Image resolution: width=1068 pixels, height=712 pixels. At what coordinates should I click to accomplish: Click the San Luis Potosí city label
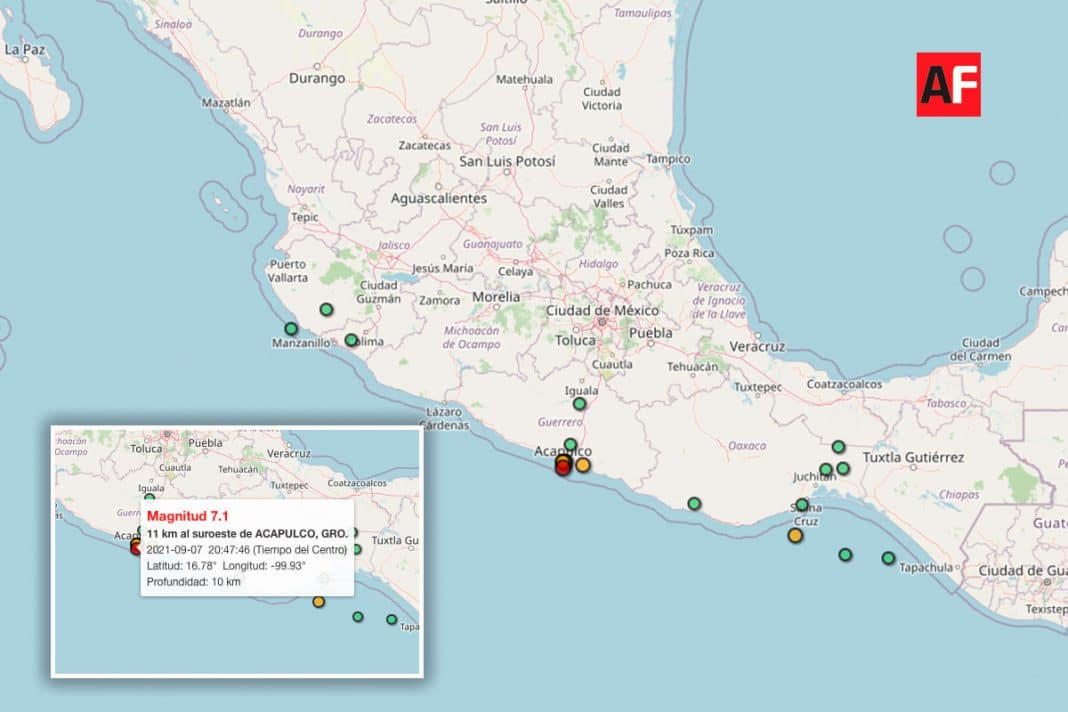point(505,160)
